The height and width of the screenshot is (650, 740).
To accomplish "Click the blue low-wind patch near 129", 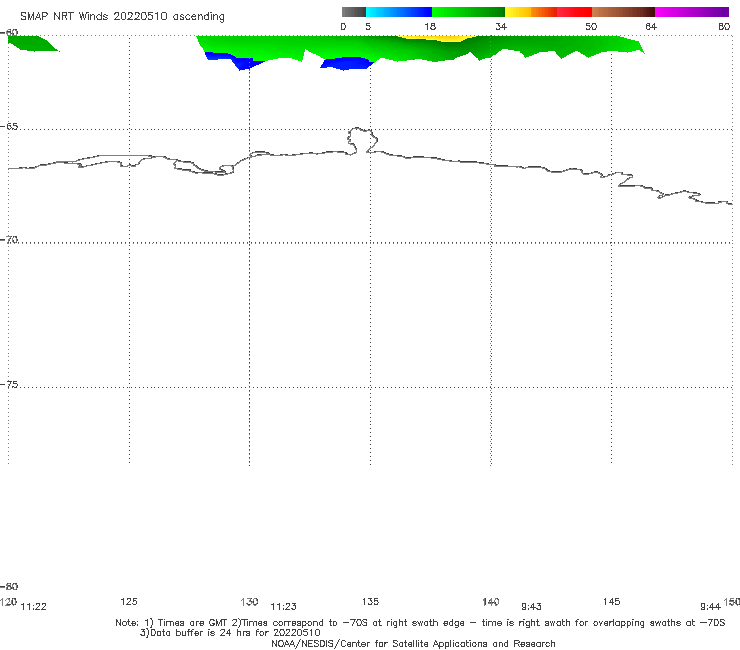I will coord(235,60).
